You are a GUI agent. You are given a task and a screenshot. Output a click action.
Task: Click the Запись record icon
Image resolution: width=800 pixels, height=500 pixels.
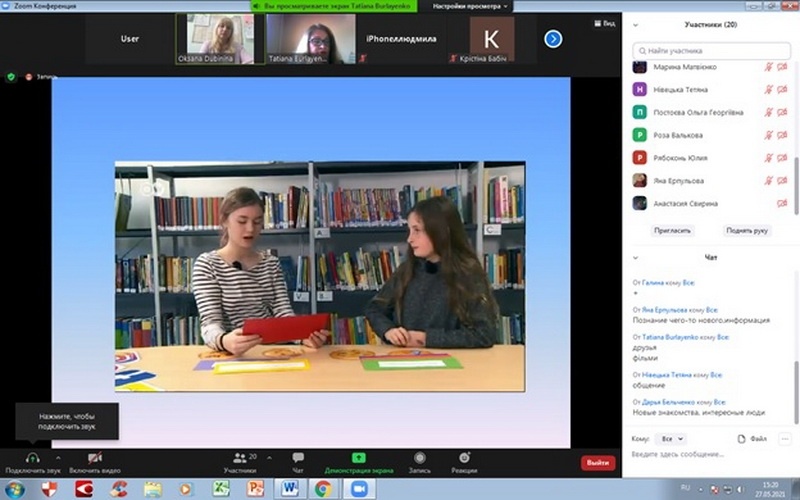[420, 458]
